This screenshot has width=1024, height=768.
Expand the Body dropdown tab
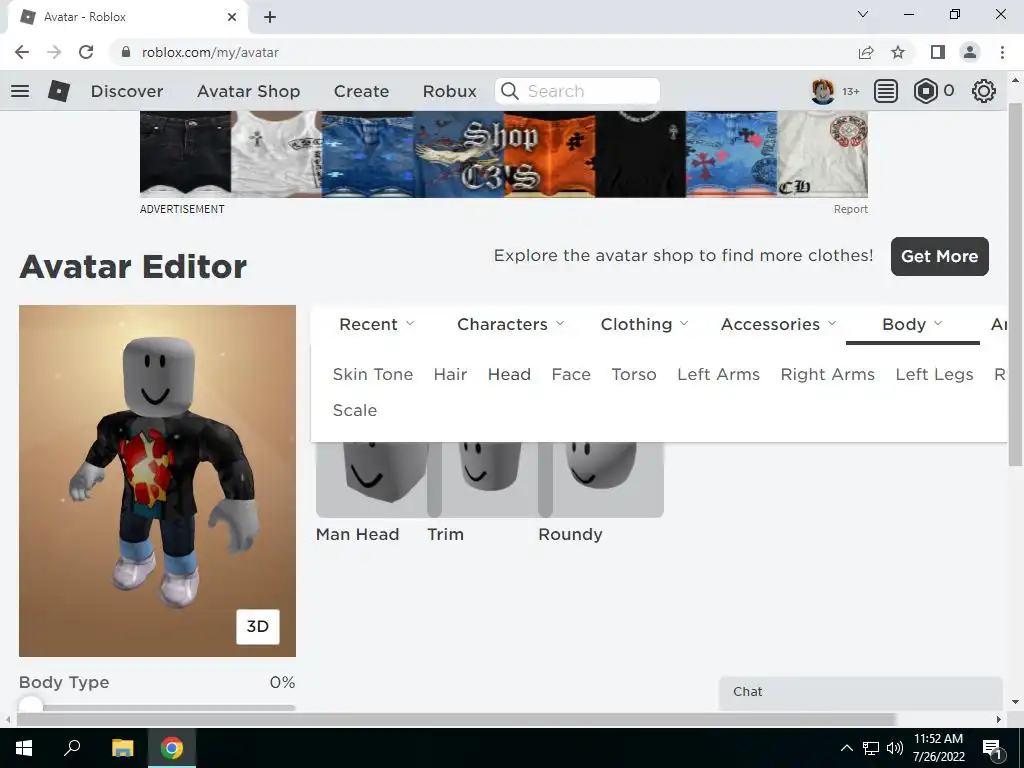pyautogui.click(x=912, y=325)
